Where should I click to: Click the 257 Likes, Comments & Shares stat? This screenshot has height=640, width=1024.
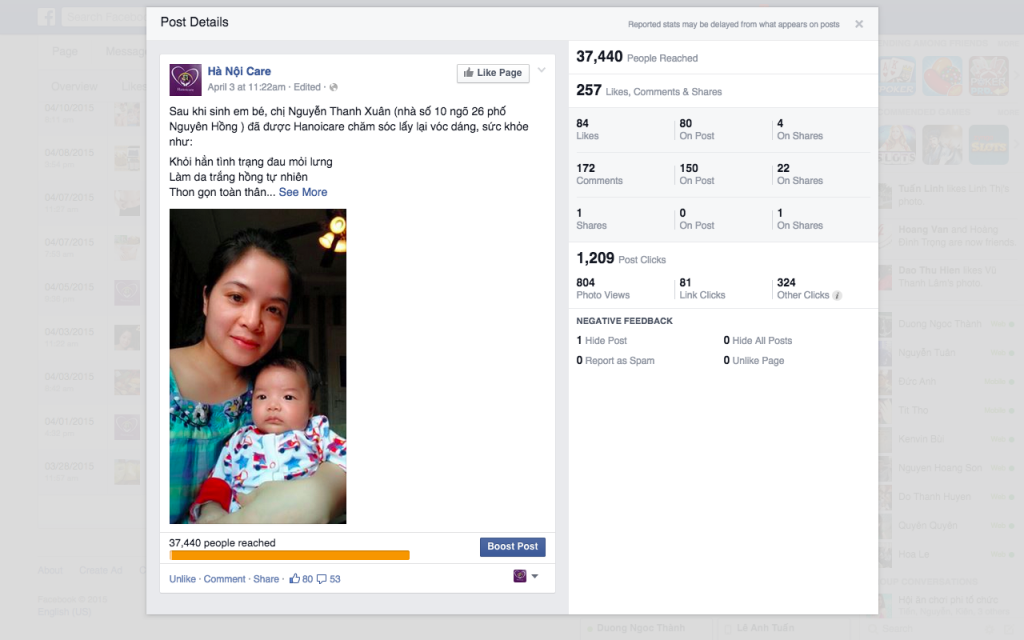point(649,91)
